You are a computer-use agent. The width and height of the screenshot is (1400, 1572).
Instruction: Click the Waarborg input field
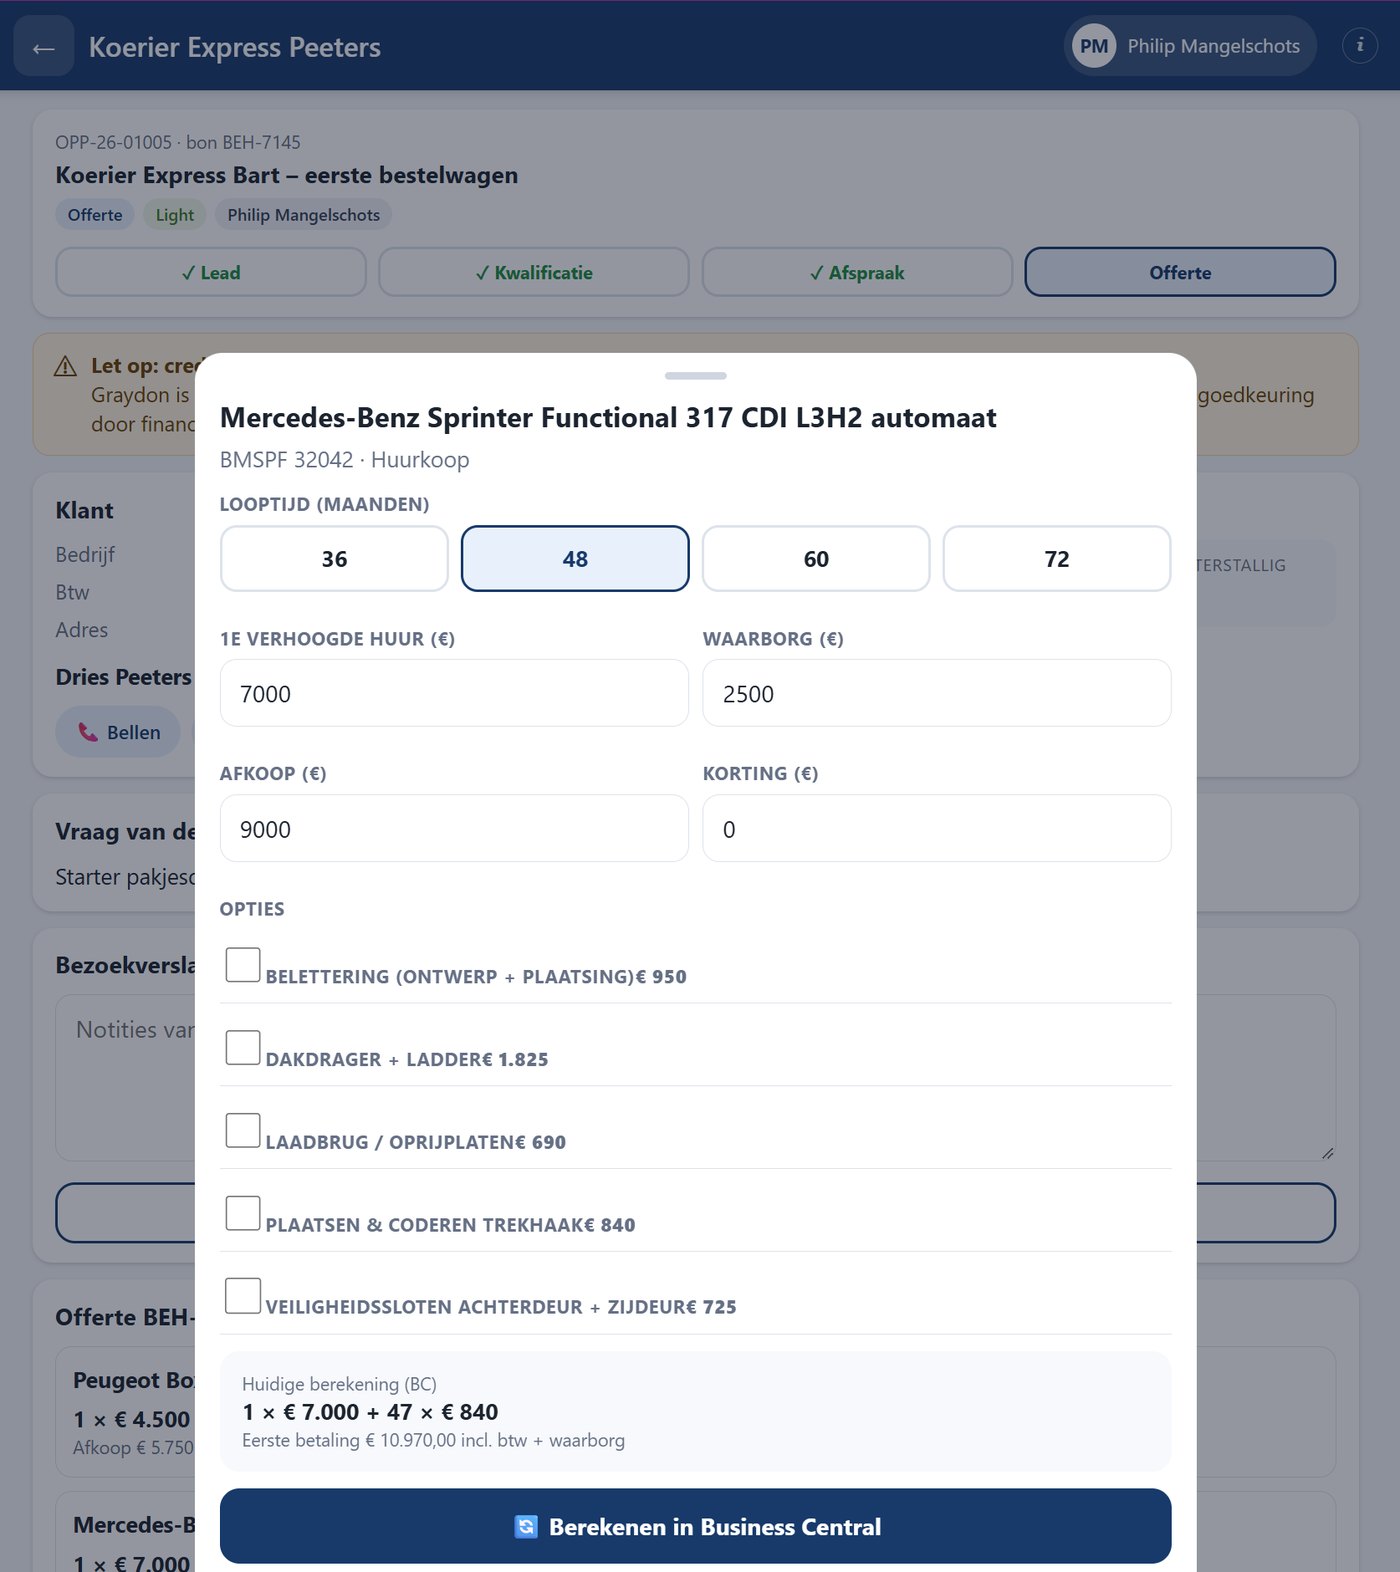tap(937, 693)
